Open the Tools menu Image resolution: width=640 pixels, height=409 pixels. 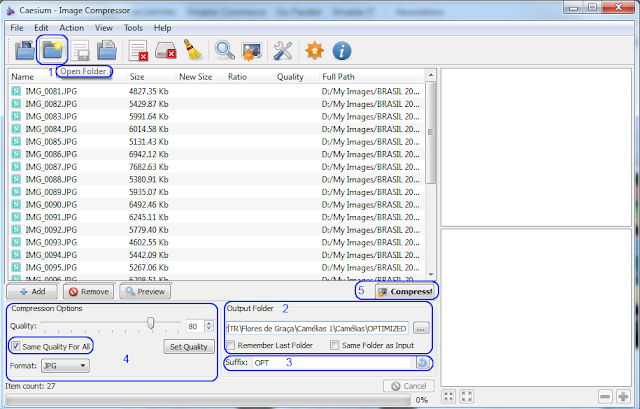(133, 28)
